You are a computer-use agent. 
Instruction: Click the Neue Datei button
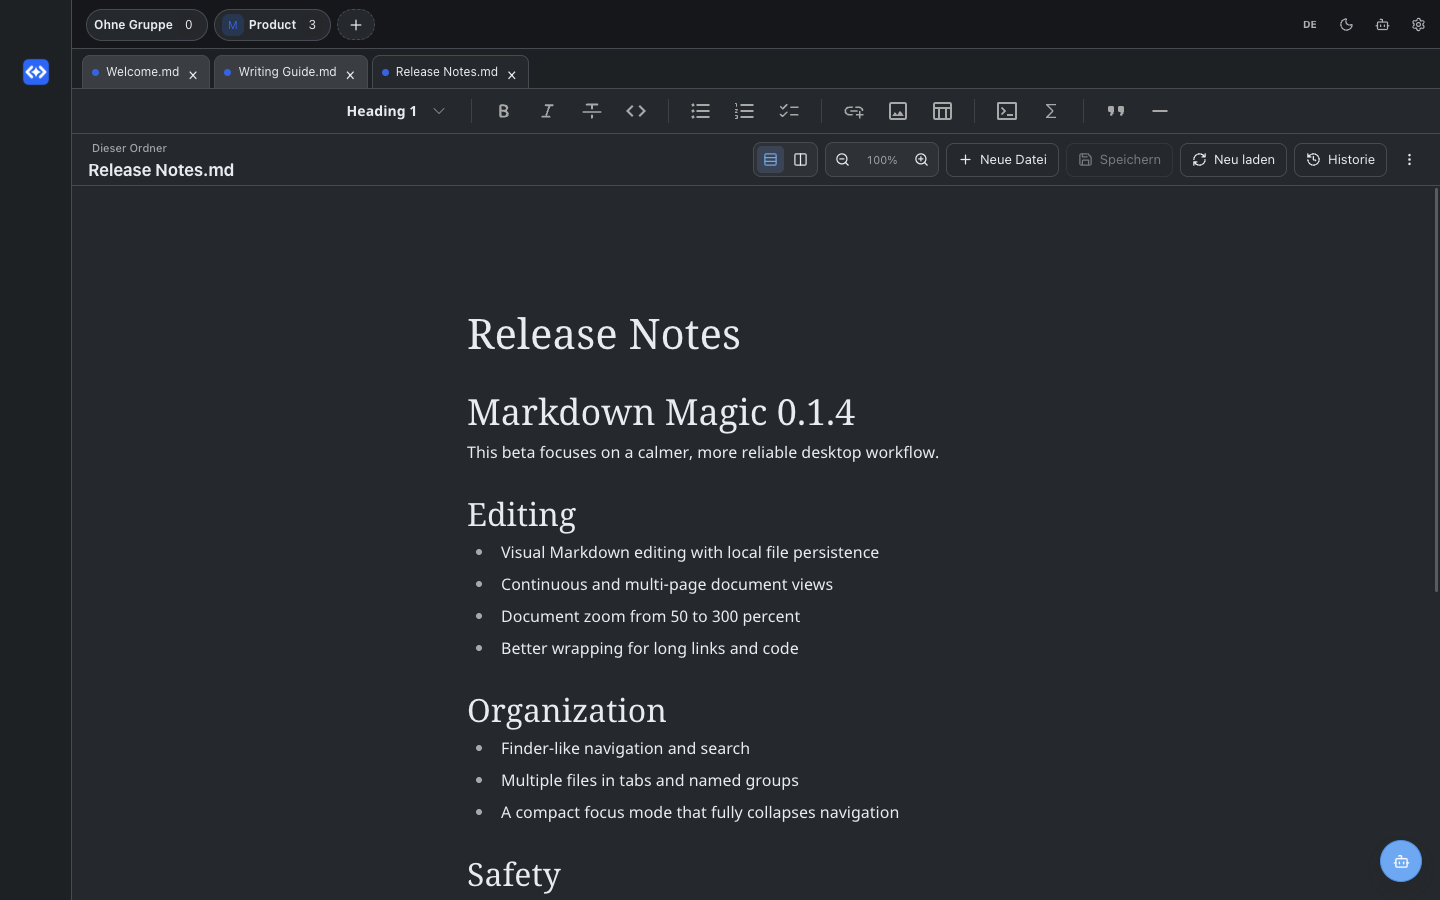(1002, 160)
